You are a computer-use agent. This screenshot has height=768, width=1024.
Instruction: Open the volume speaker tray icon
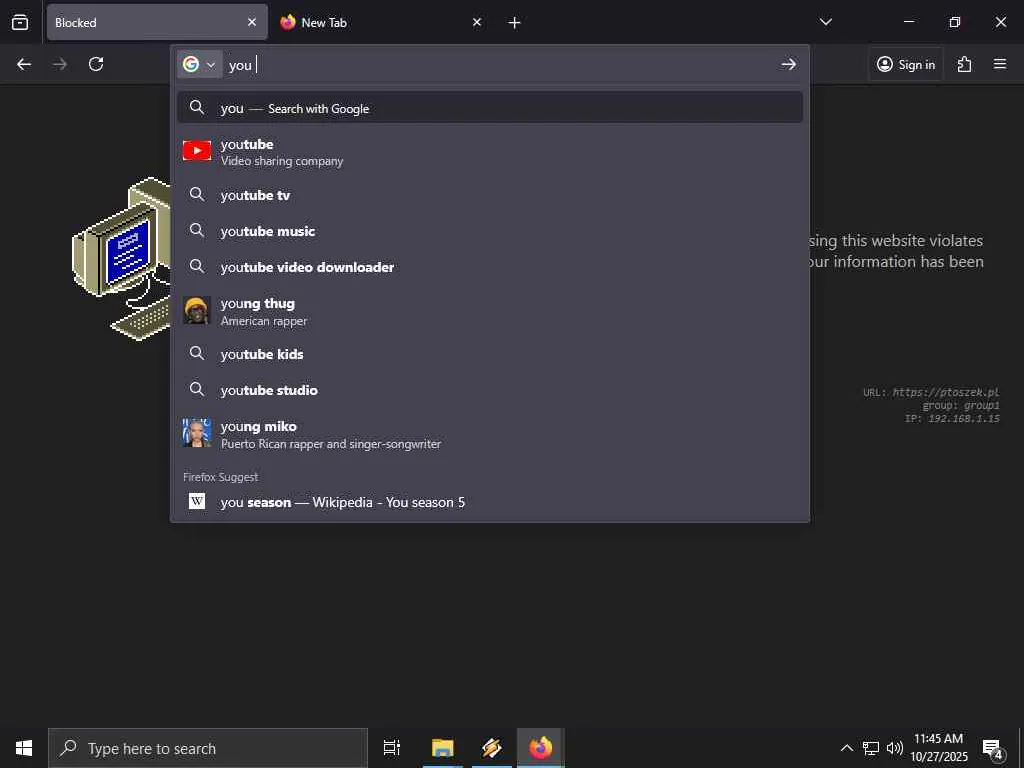895,748
